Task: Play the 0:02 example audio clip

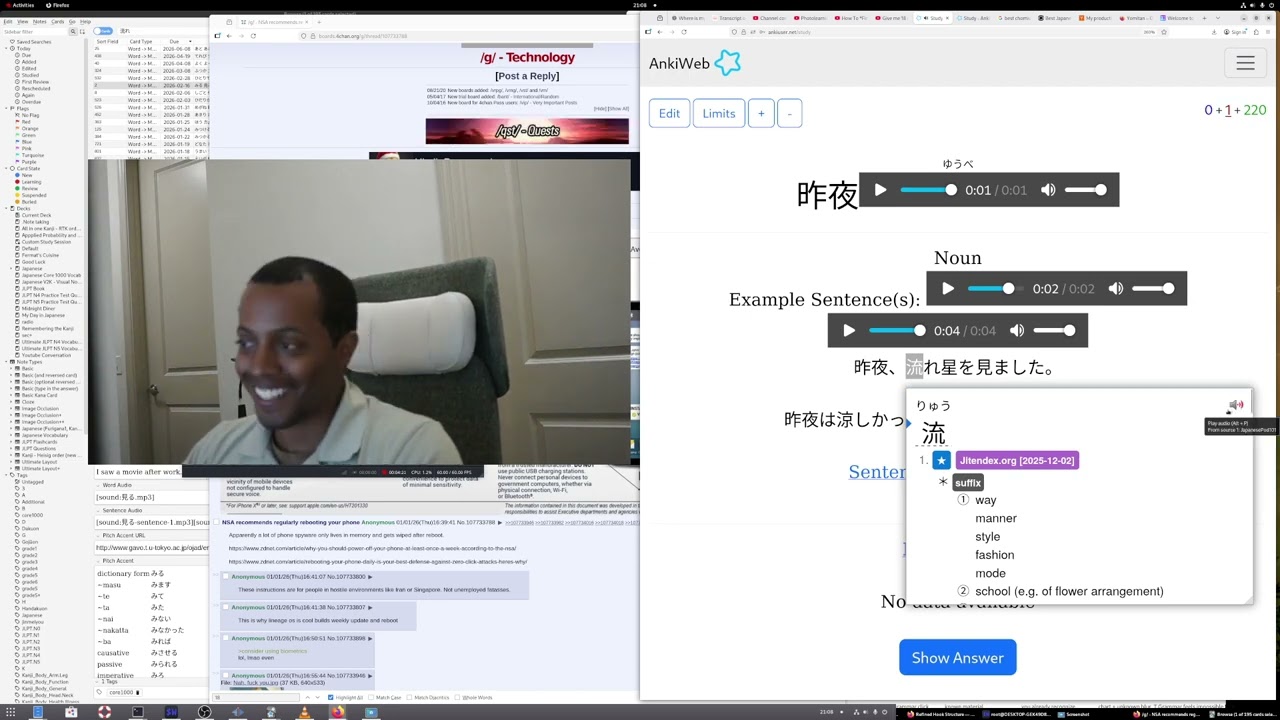Action: point(948,289)
